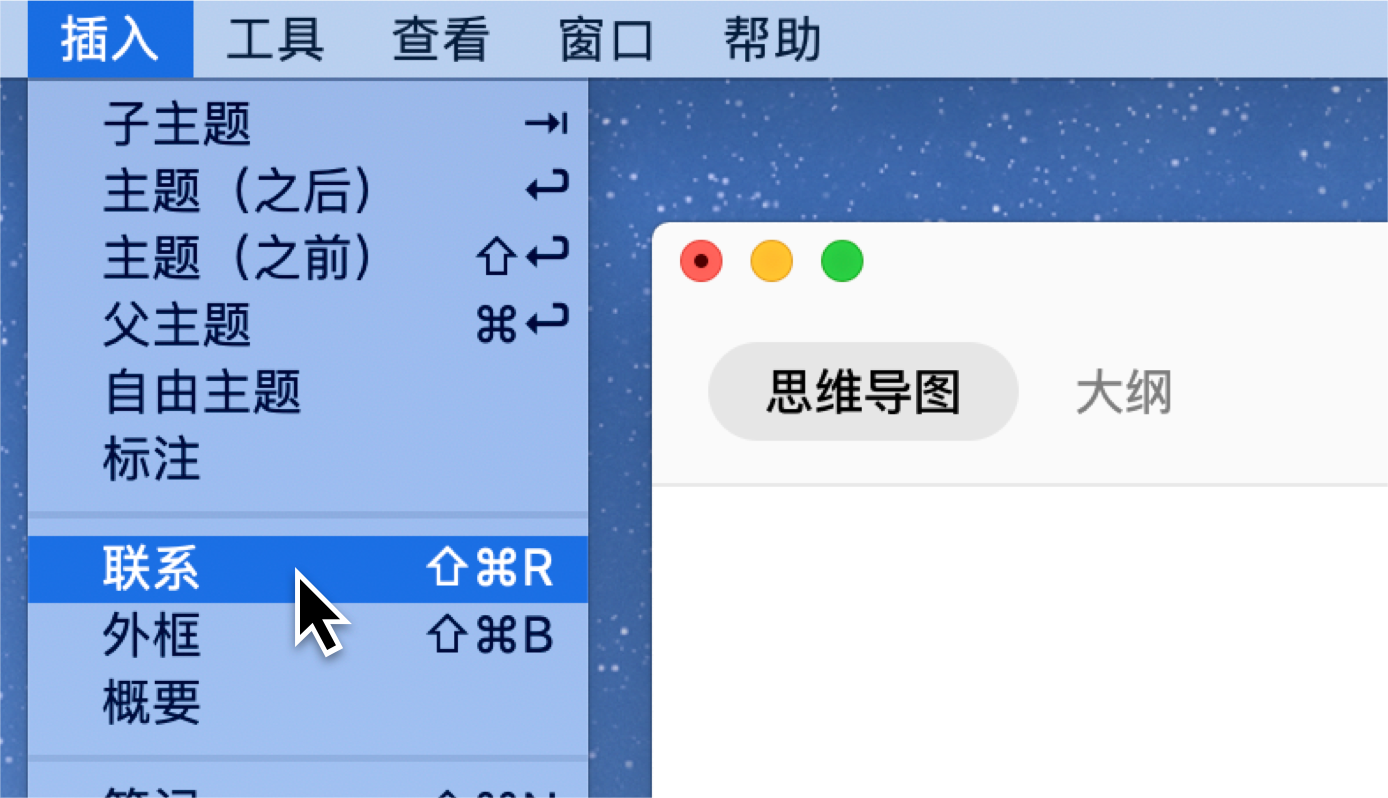Open the 查看 menu

click(441, 40)
